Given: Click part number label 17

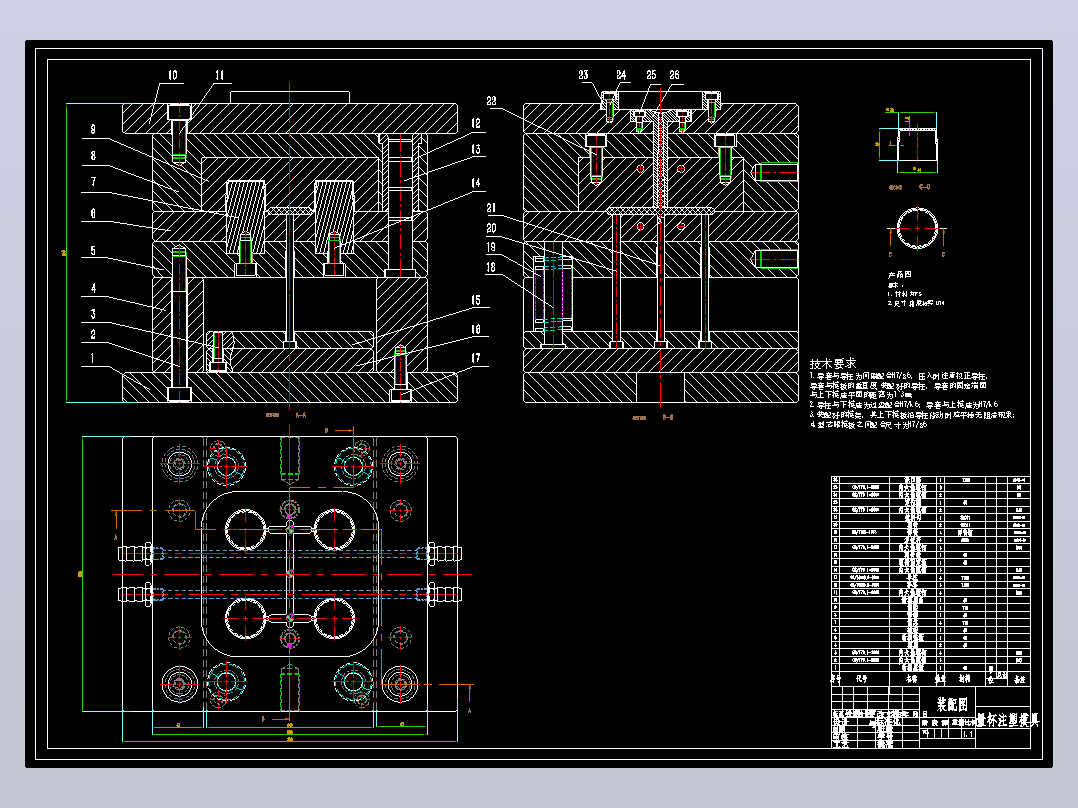Looking at the screenshot, I should point(476,358).
